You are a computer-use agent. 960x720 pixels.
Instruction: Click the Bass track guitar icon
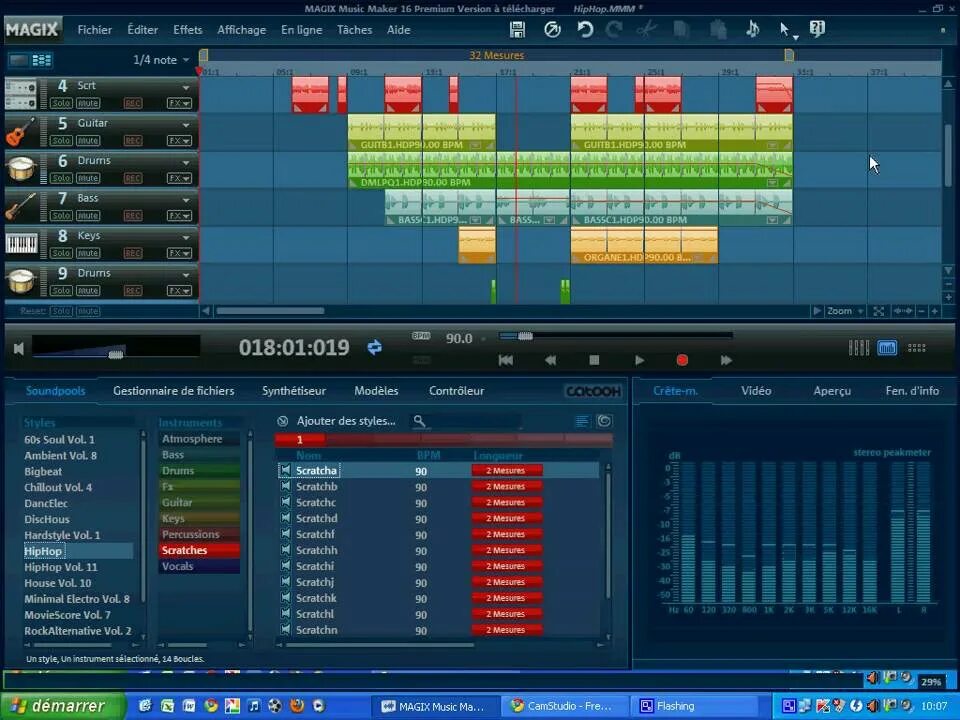pyautogui.click(x=20, y=207)
